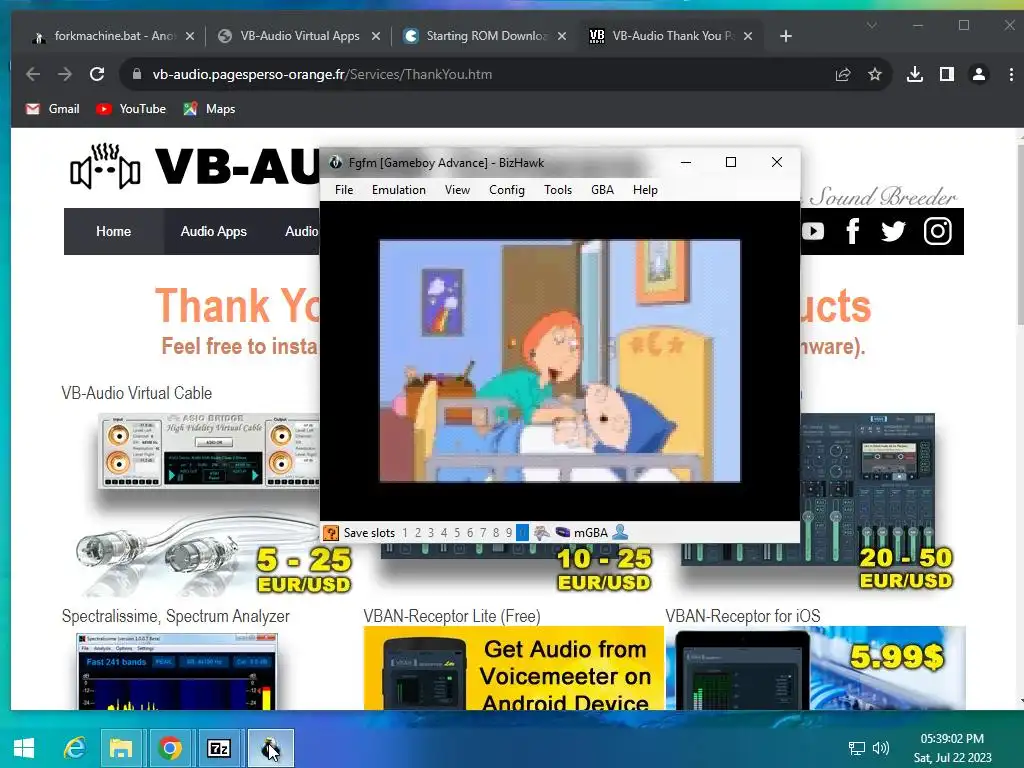Viewport: 1024px width, 768px height.
Task: Open the GBA menu in BizHawk
Action: [602, 189]
